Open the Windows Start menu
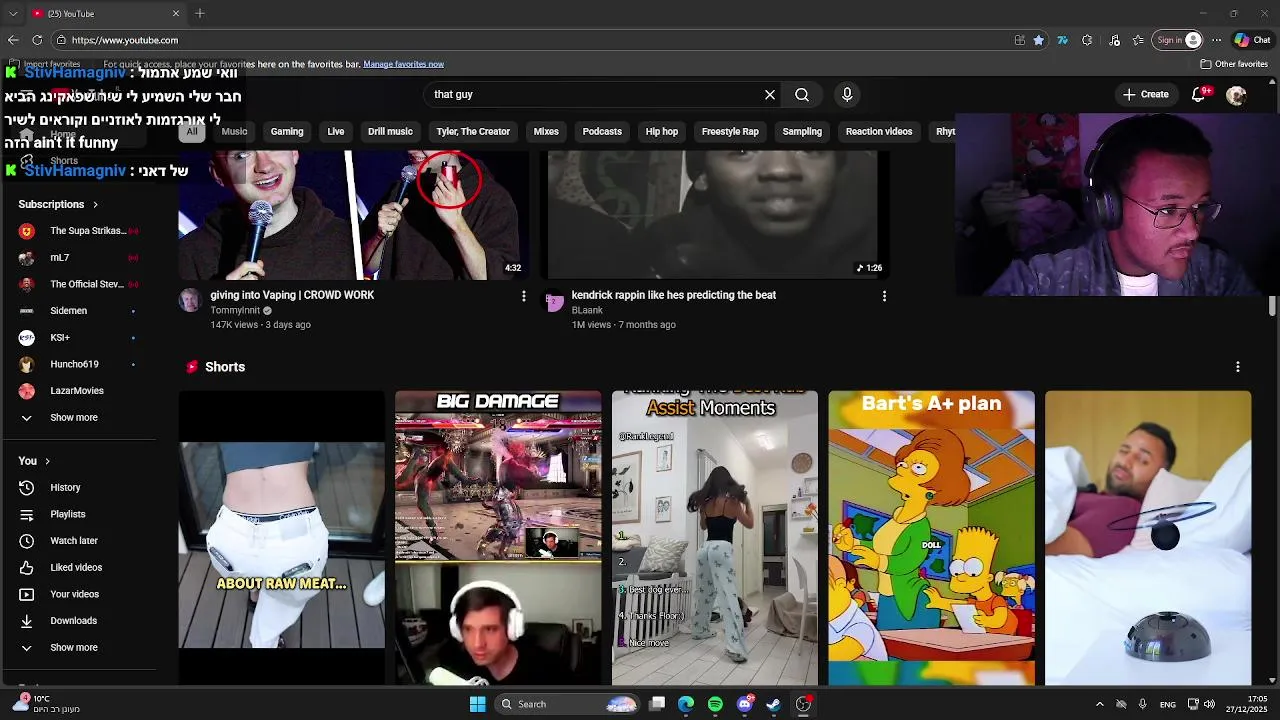 point(477,704)
